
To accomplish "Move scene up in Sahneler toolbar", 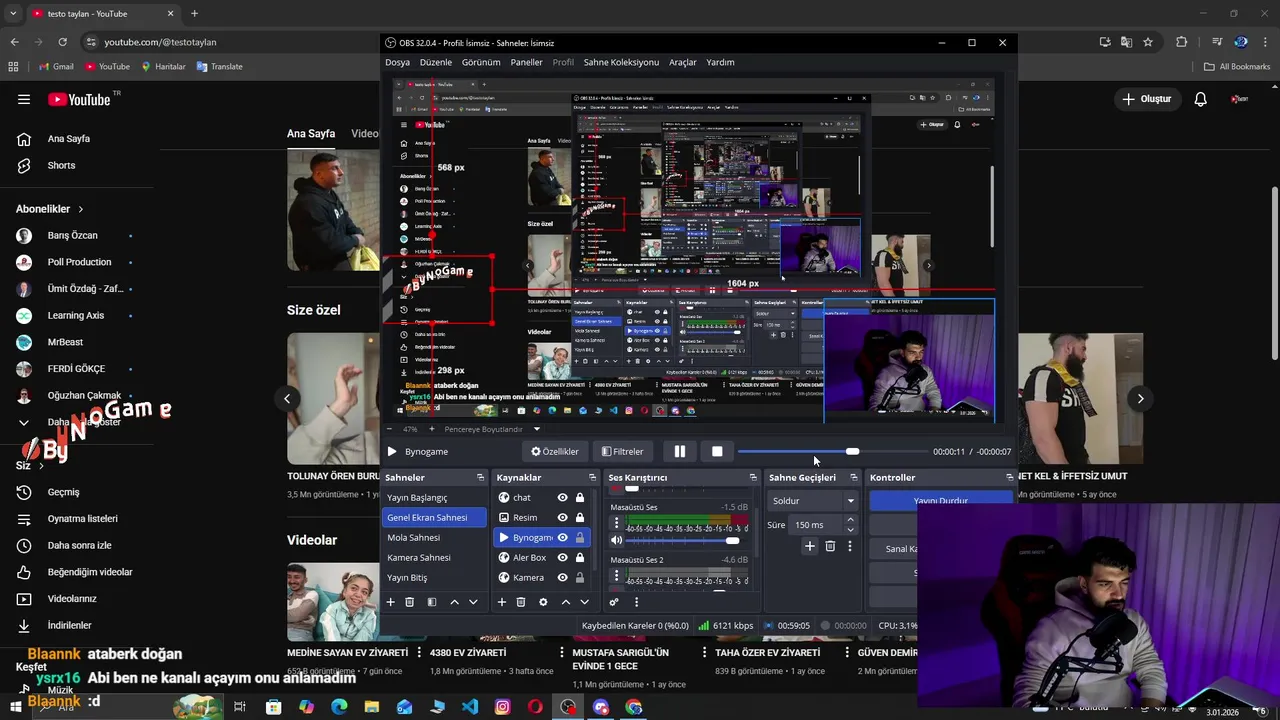I will coord(454,602).
